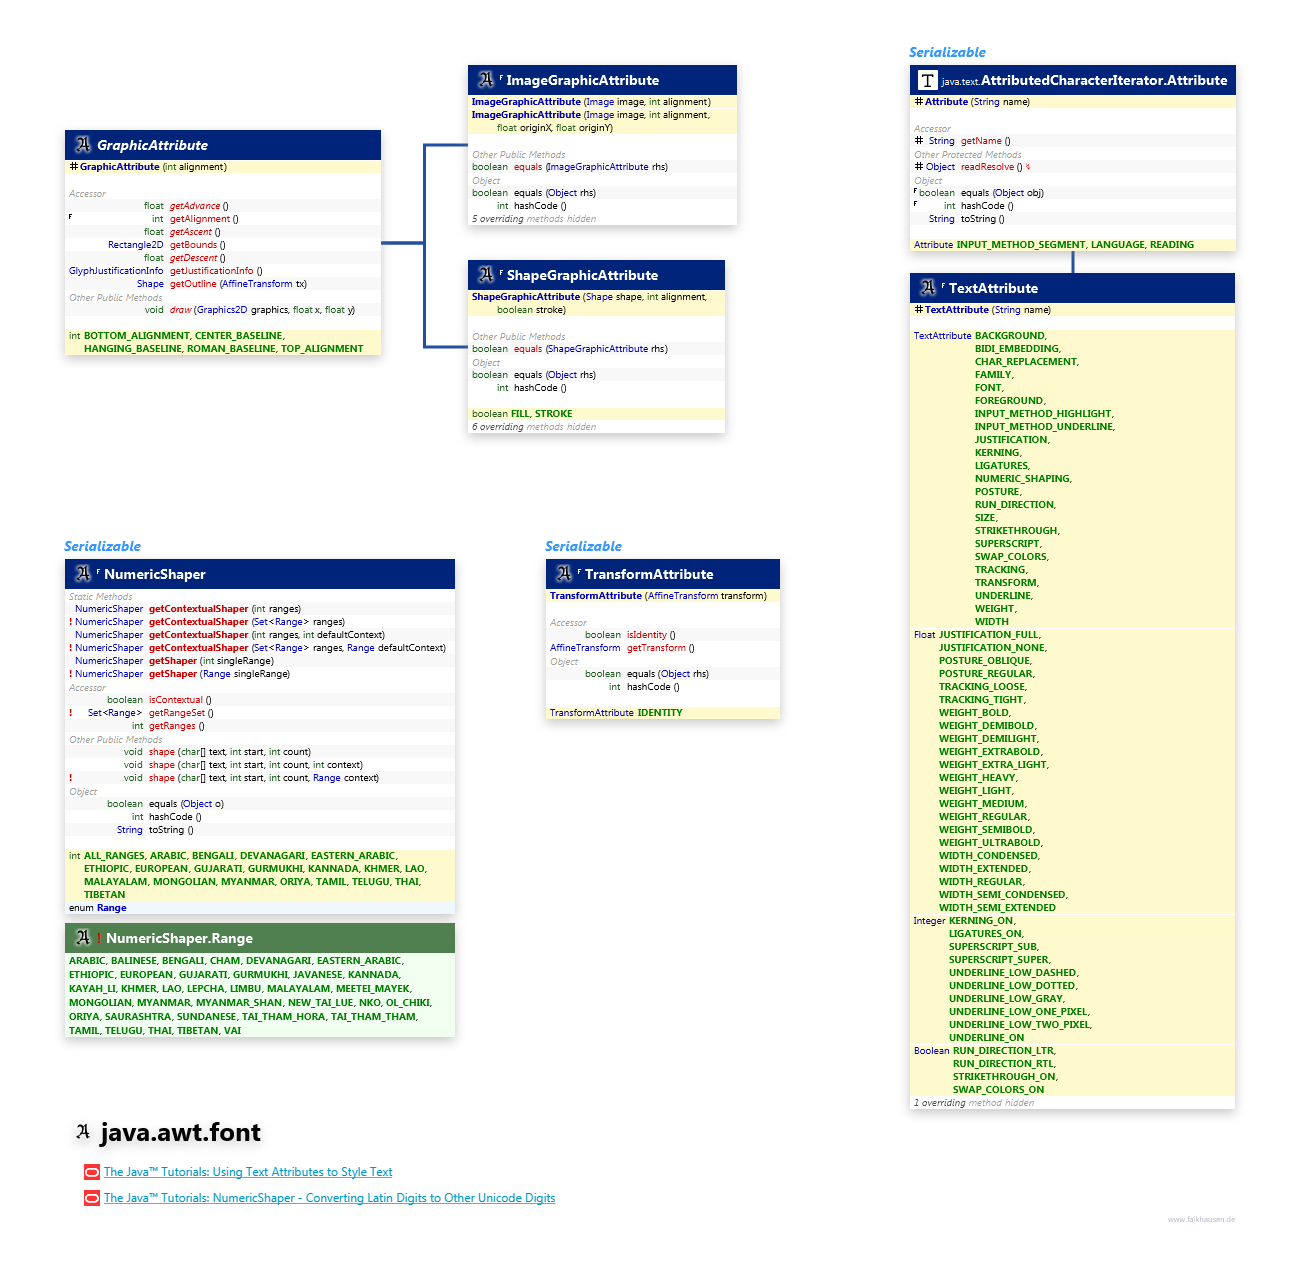Click the java.awt.font package icon
1292x1265 pixels.
tap(83, 1133)
